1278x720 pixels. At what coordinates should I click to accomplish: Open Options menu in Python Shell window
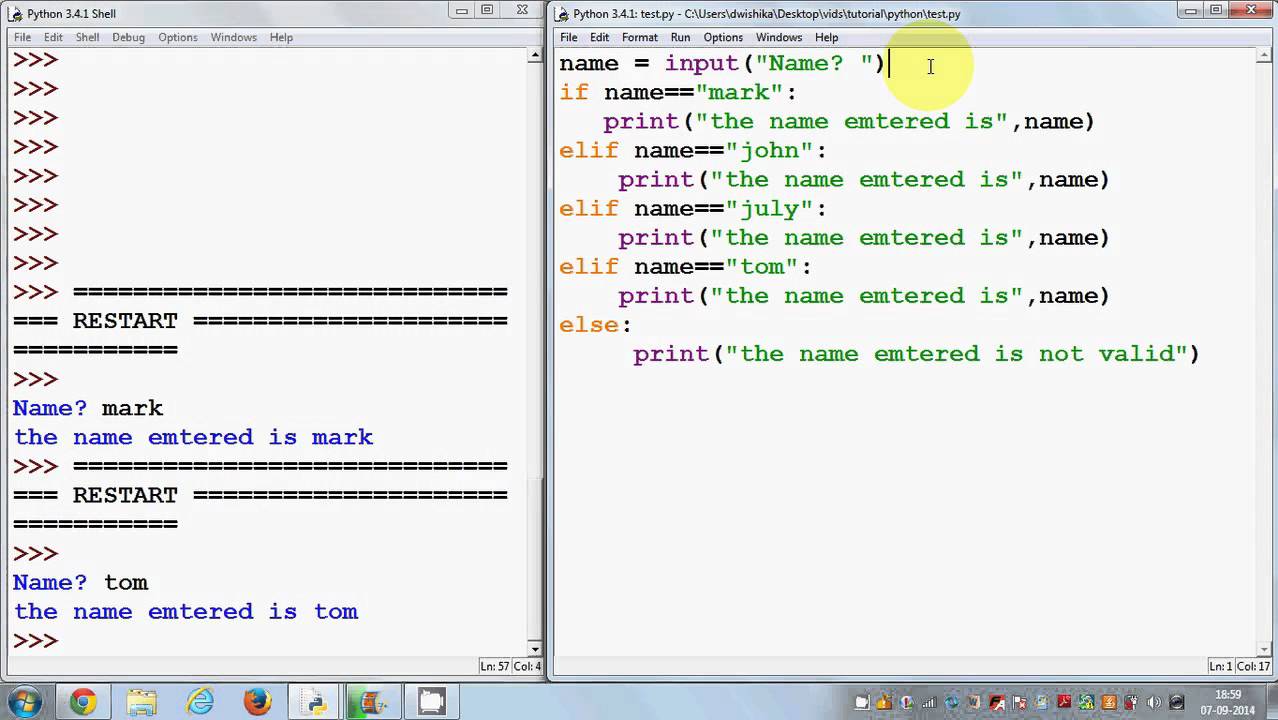click(x=177, y=37)
